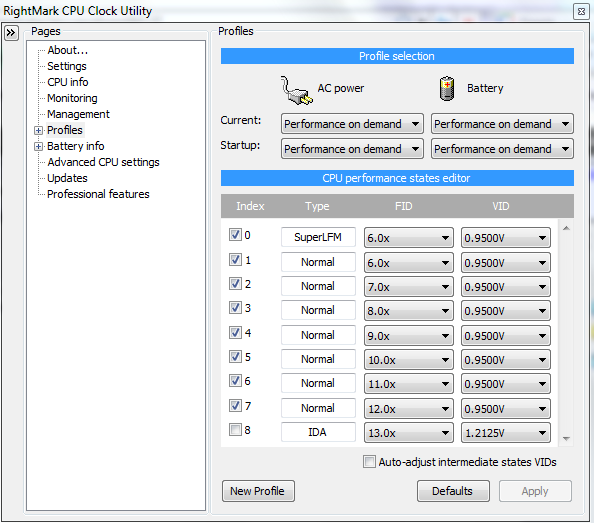This screenshot has width=594, height=523.
Task: Uncheck performance state index 5
Action: point(235,356)
